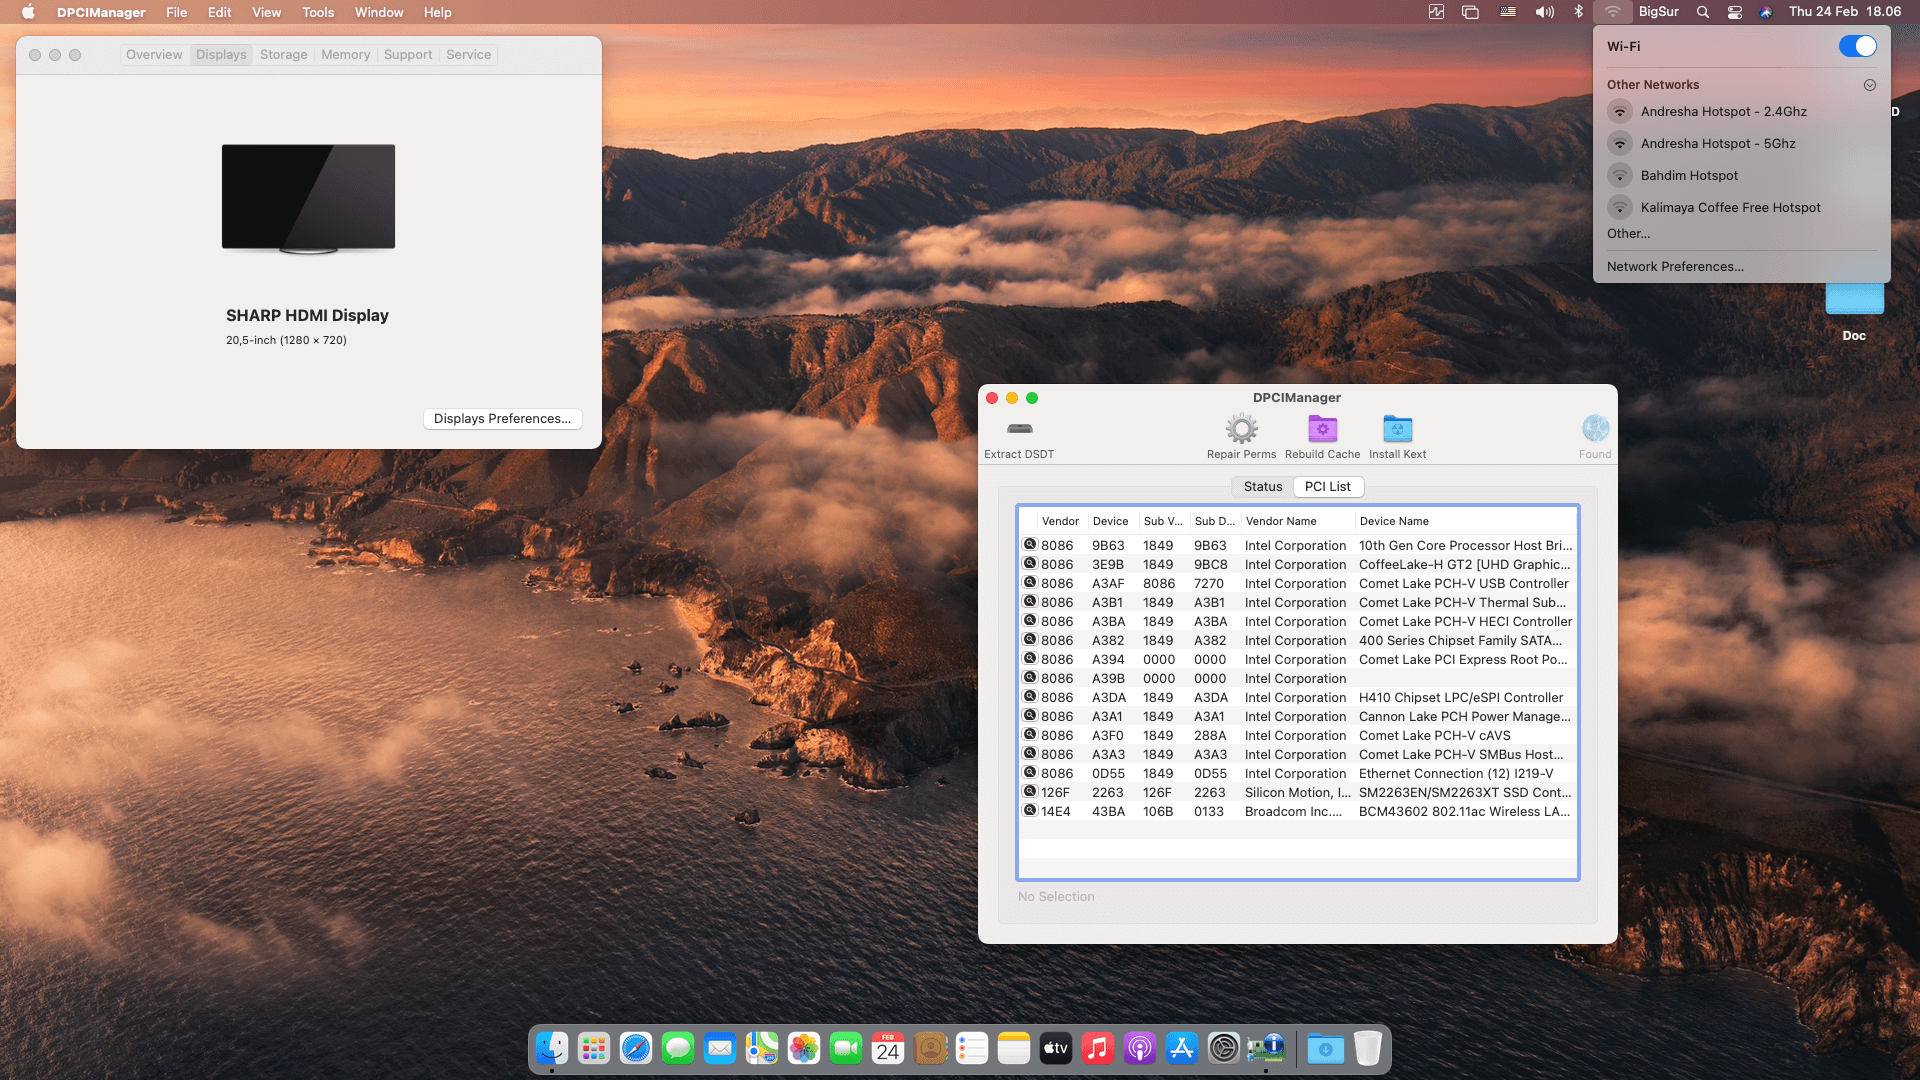The height and width of the screenshot is (1080, 1920).
Task: Collapse the Other Networks section
Action: pyautogui.click(x=1869, y=85)
